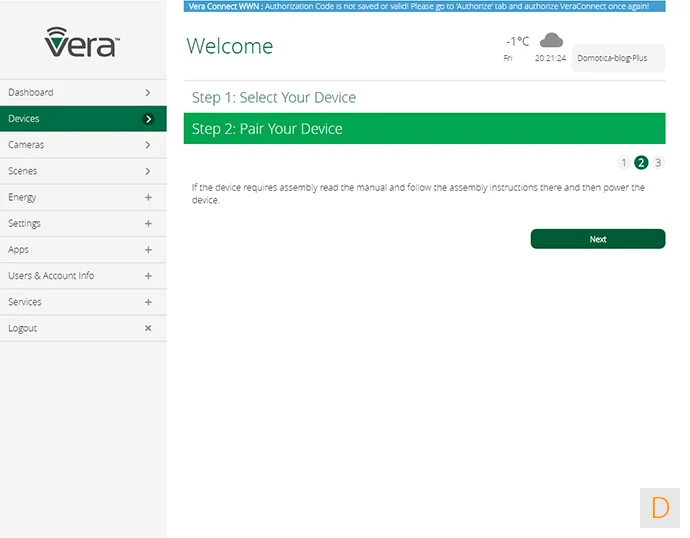Expand Users & Account Info plus icon

(148, 276)
